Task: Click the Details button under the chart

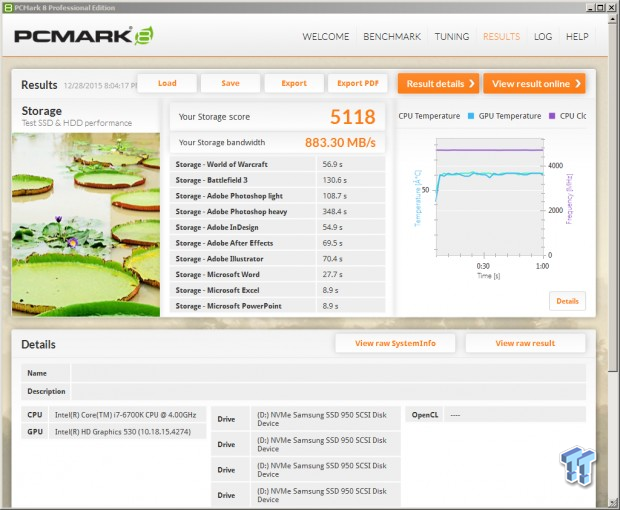Action: [x=567, y=301]
